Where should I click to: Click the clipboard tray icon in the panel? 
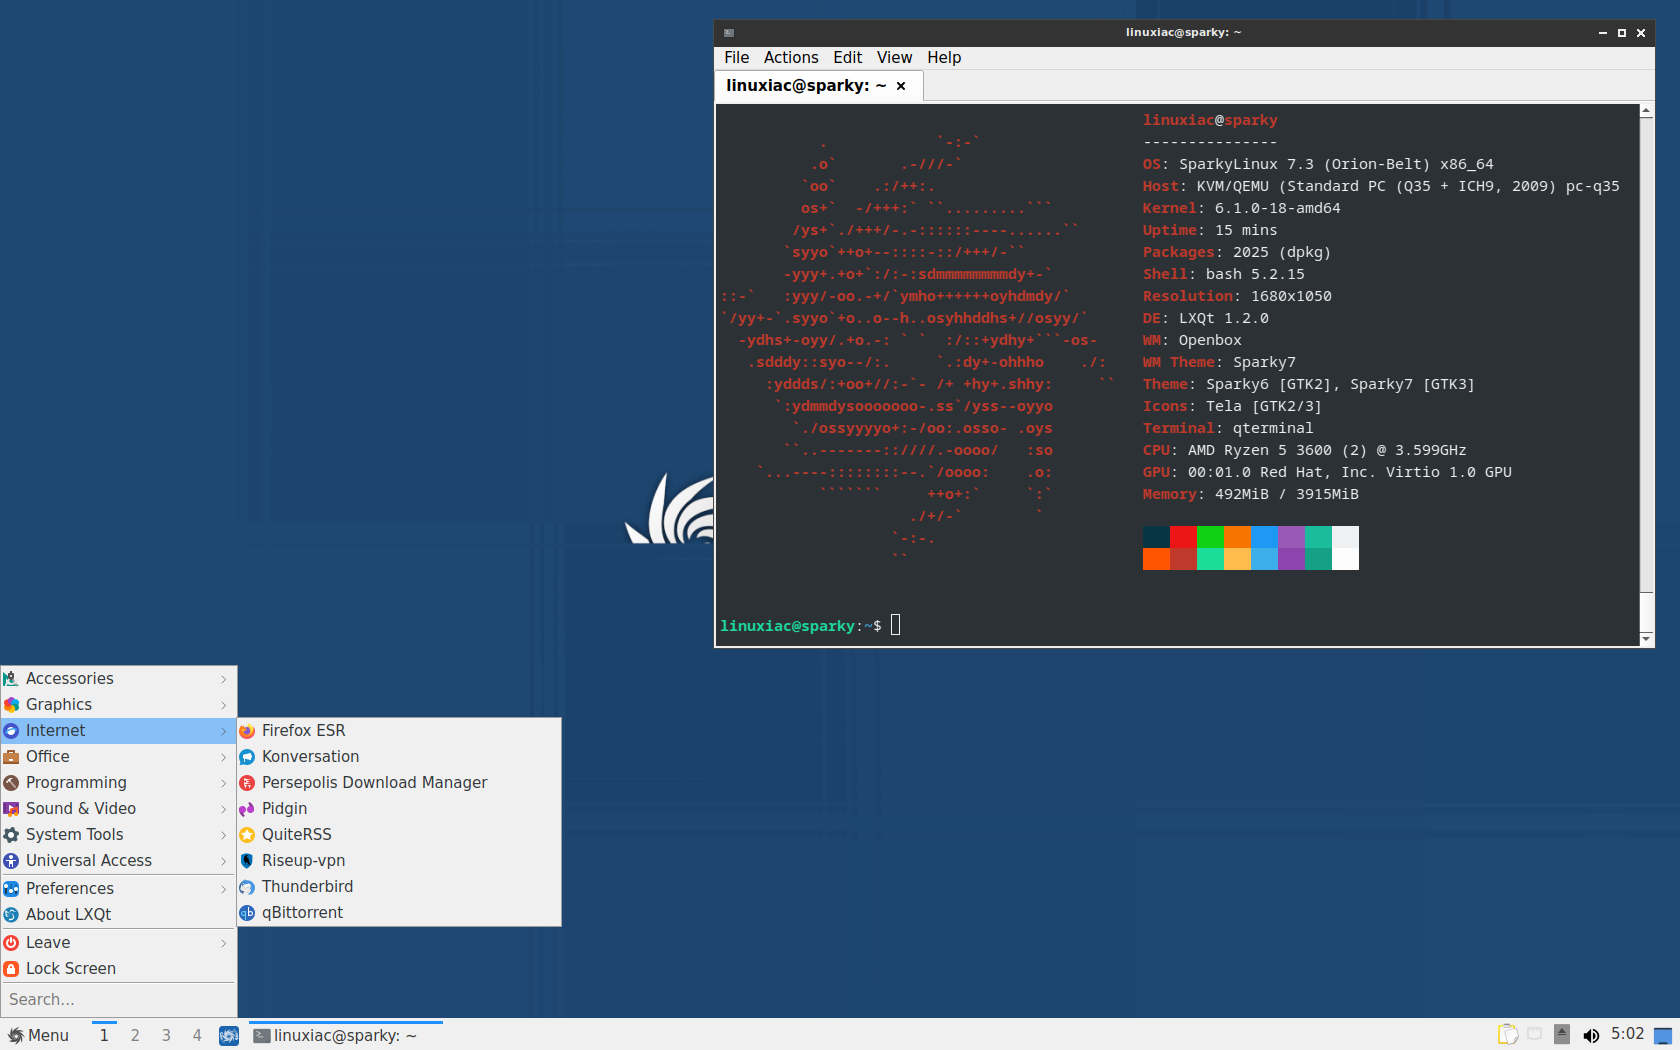coord(1507,1035)
